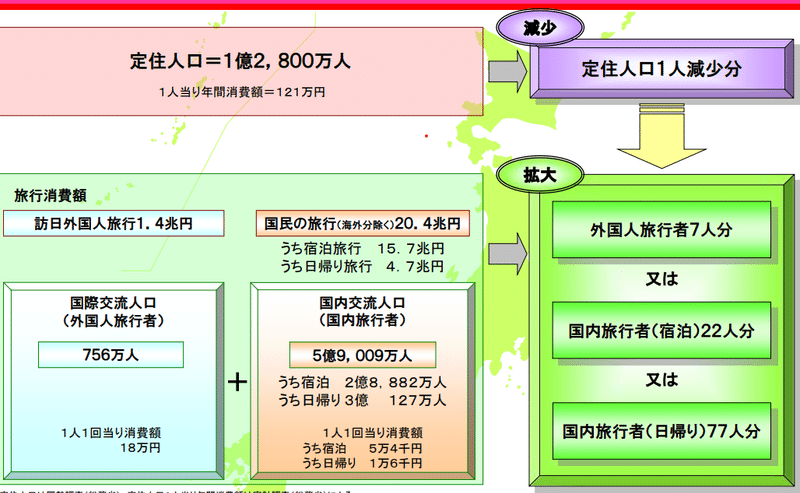The height and width of the screenshot is (493, 800).
Task: Click the purple 減少 oval label
Action: pyautogui.click(x=540, y=28)
